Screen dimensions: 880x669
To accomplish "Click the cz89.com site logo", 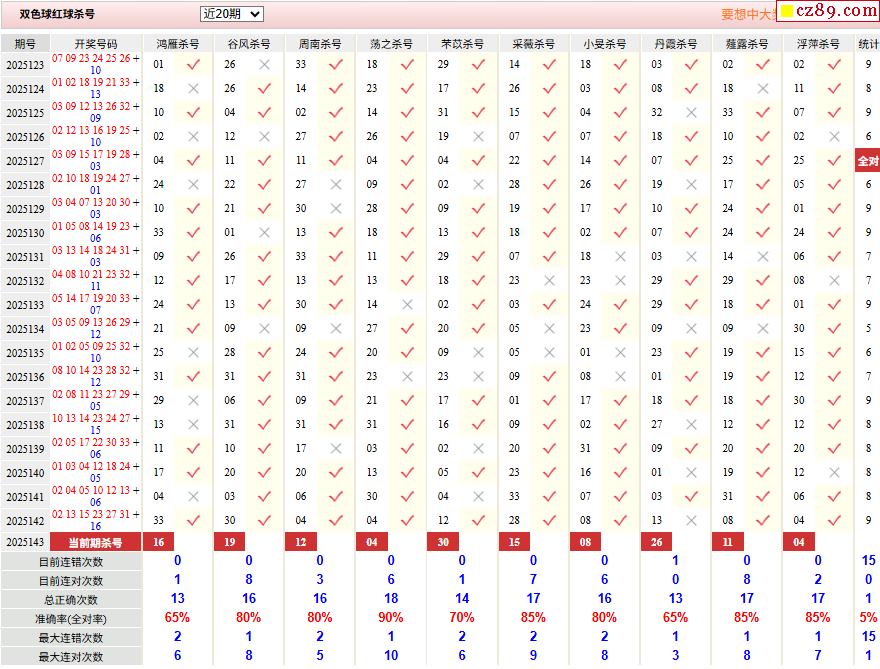I will click(828, 11).
